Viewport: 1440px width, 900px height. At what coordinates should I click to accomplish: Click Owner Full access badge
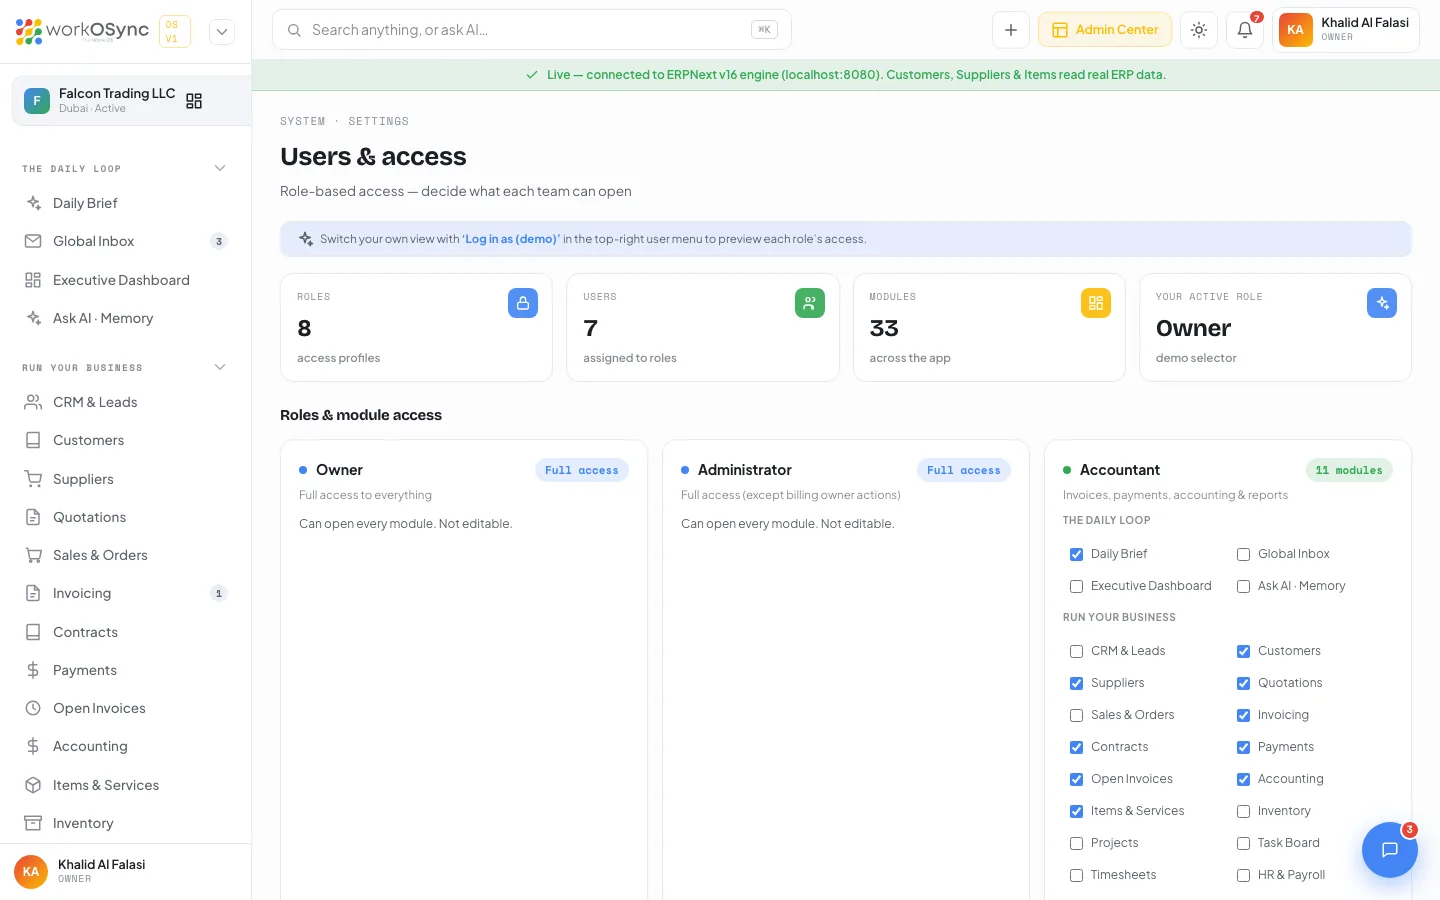pyautogui.click(x=582, y=470)
